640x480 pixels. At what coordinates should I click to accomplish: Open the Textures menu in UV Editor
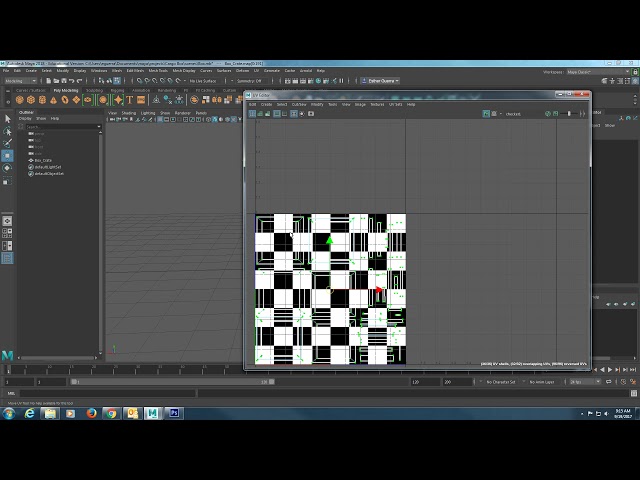coord(377,104)
